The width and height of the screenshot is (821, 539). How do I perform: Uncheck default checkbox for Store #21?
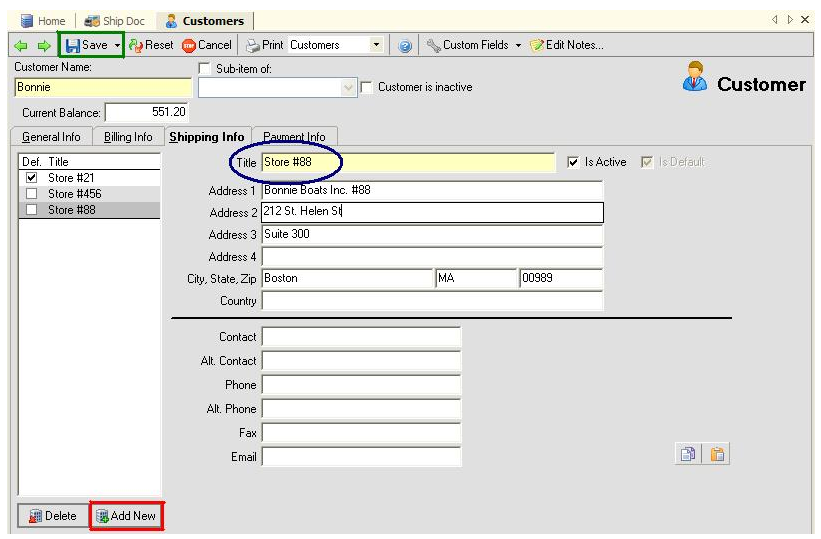(x=31, y=178)
